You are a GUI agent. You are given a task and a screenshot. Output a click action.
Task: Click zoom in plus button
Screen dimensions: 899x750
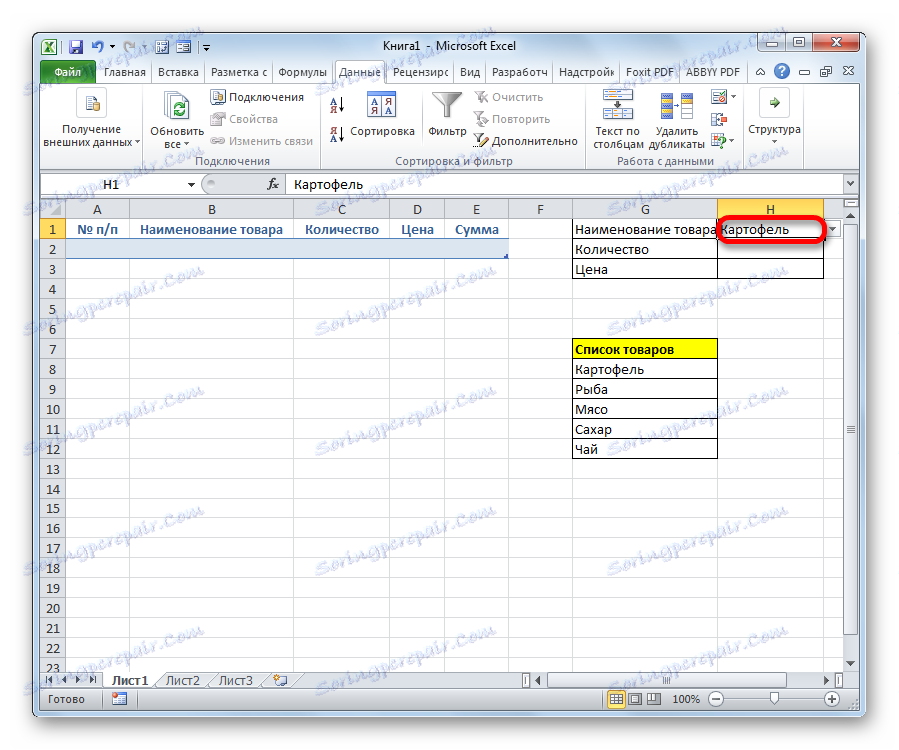(832, 699)
